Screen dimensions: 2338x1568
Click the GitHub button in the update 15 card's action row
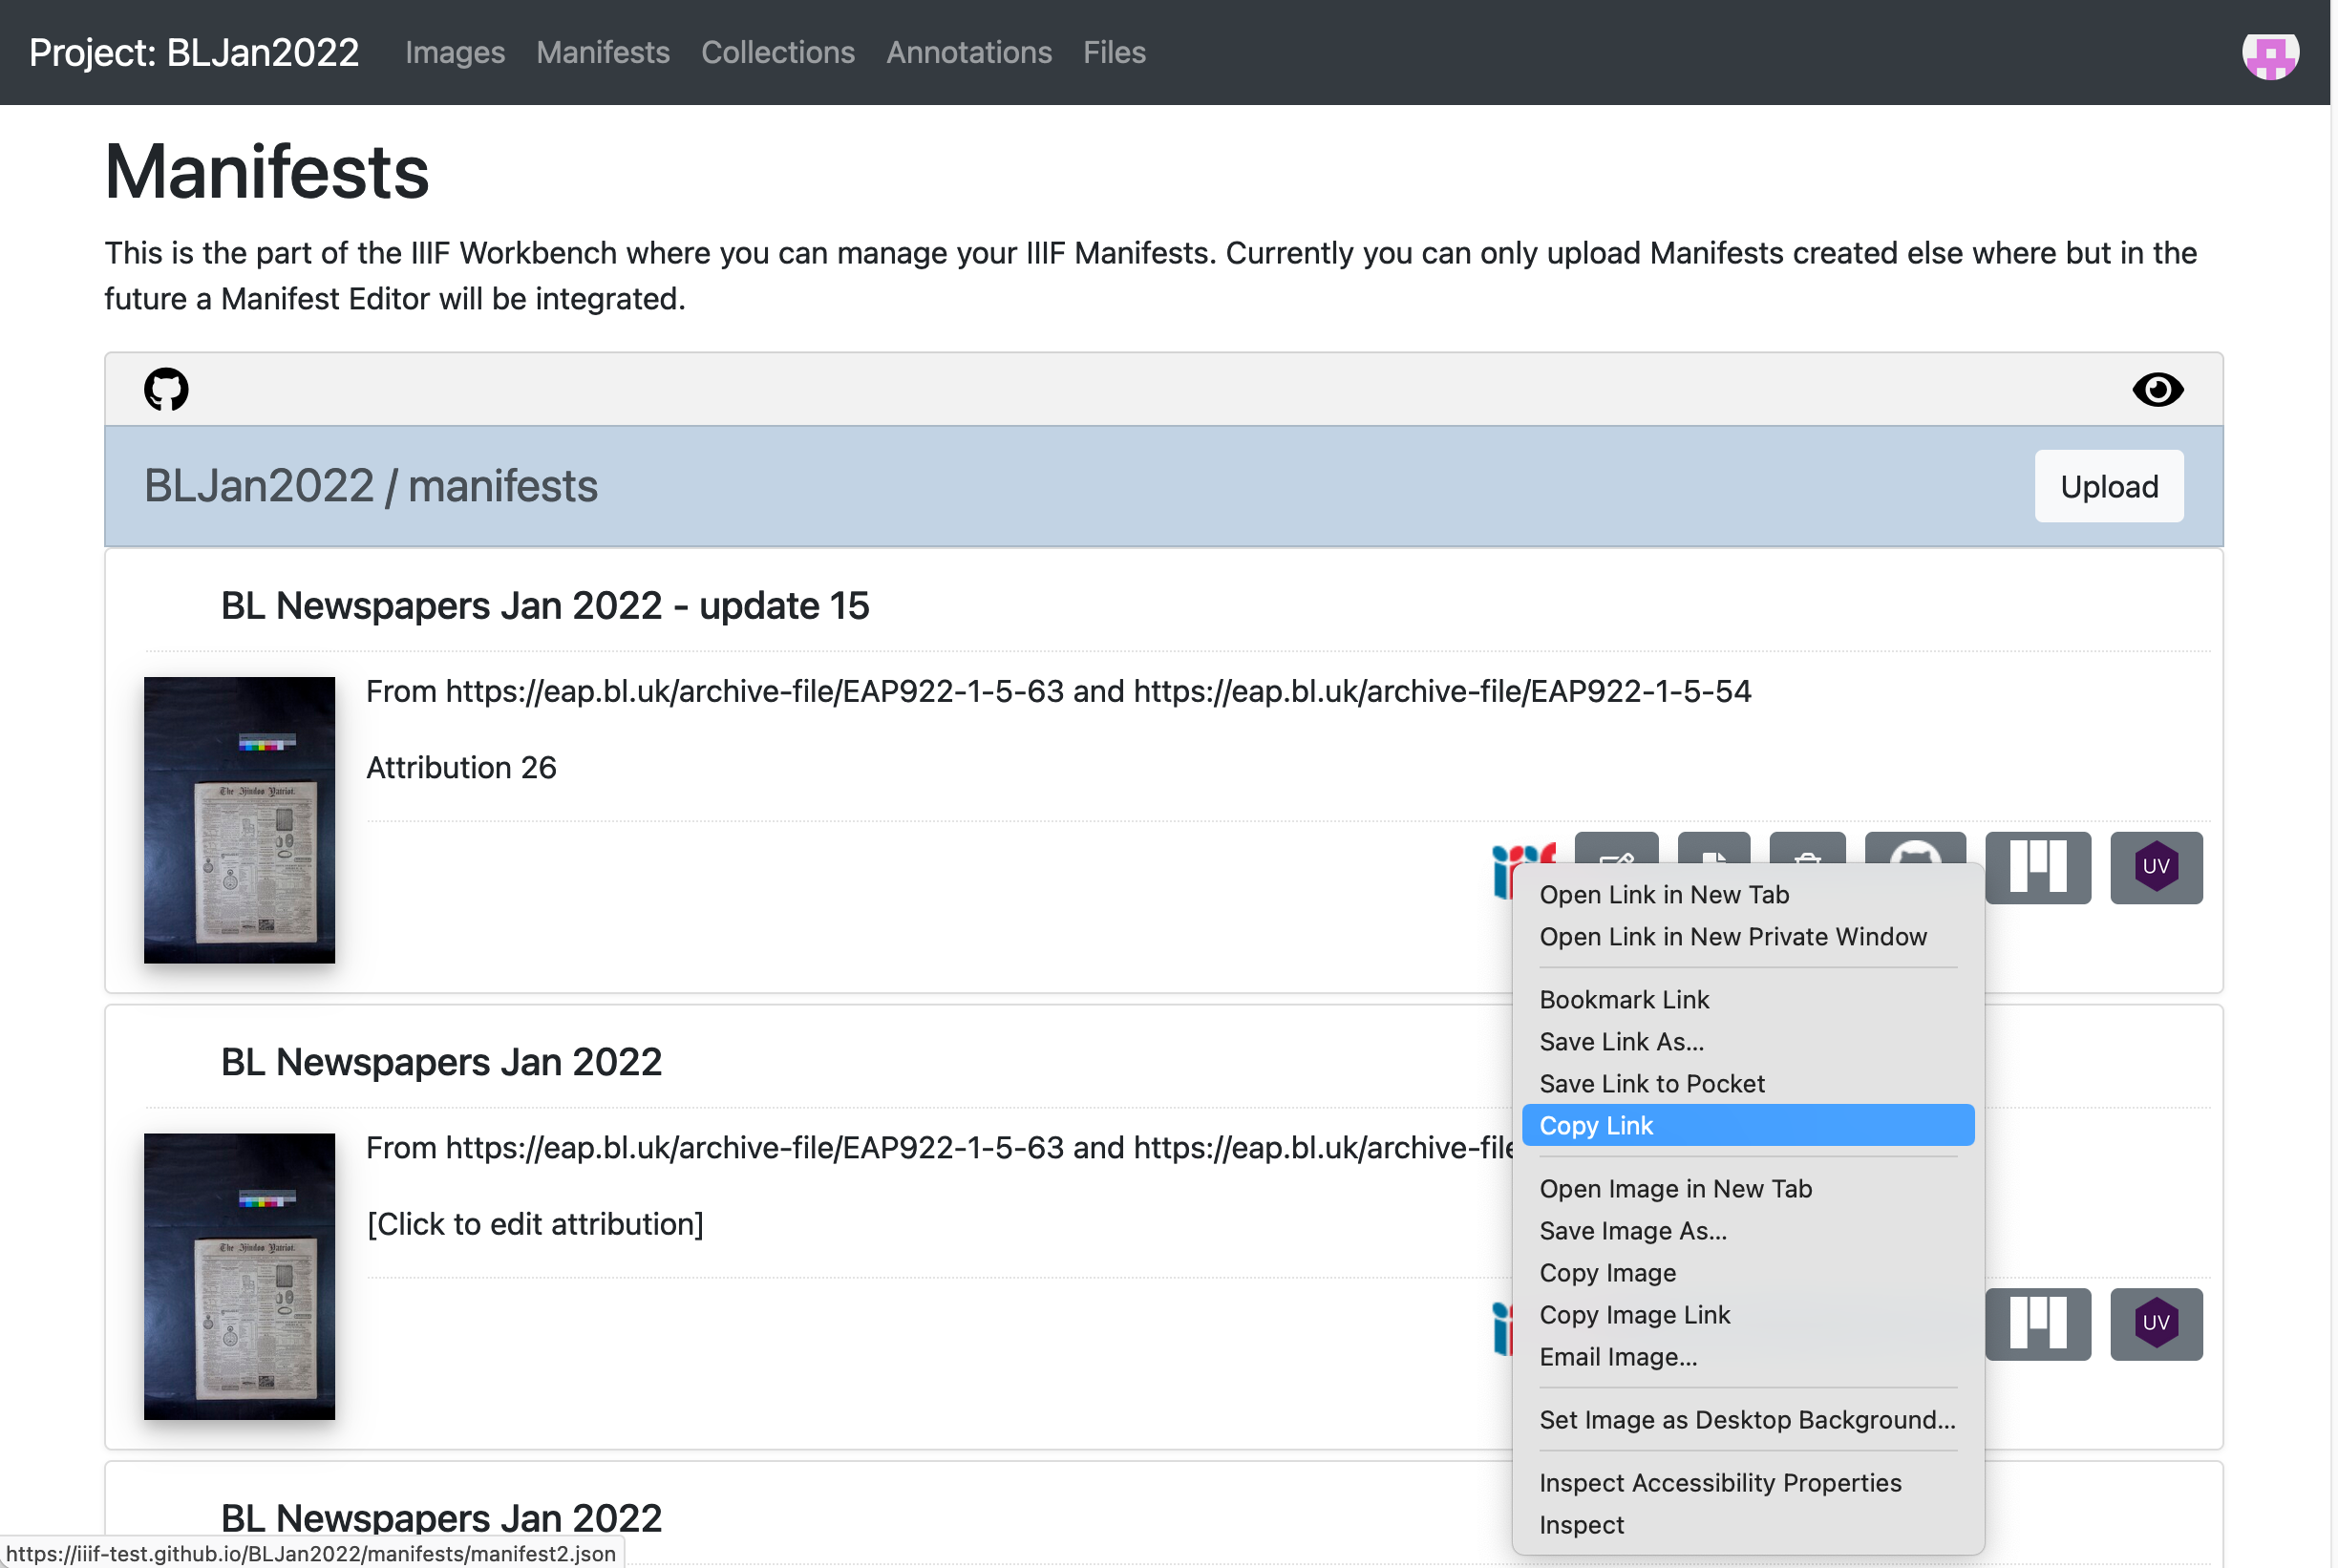pos(1915,847)
